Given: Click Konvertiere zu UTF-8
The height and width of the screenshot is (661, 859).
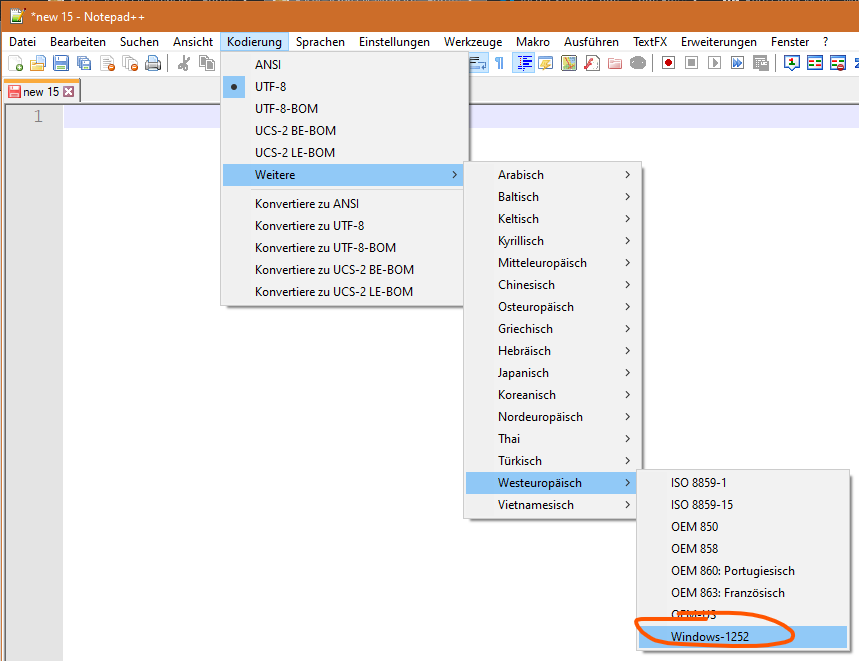Looking at the screenshot, I should pyautogui.click(x=343, y=226).
